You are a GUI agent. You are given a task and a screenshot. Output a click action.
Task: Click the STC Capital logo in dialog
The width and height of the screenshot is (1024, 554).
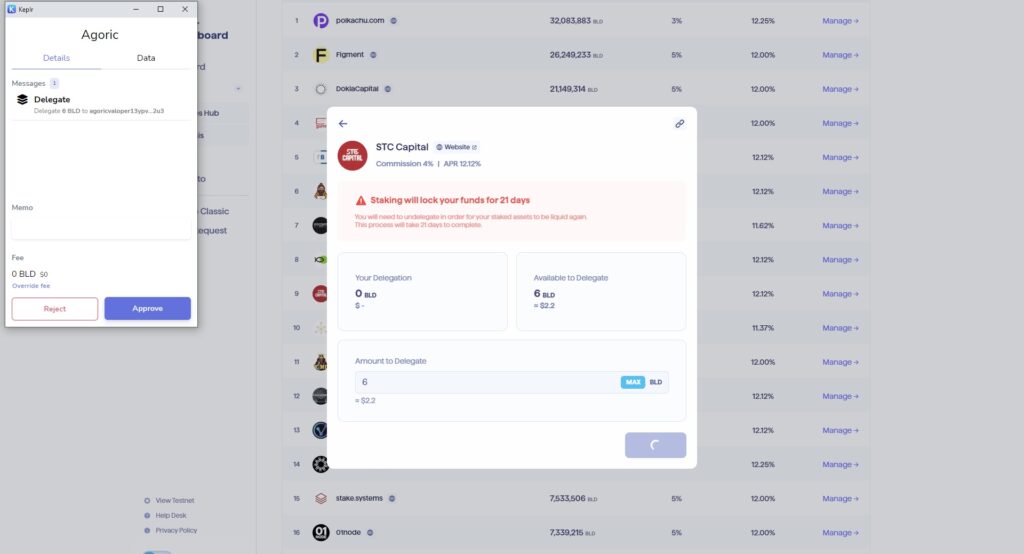(x=352, y=155)
